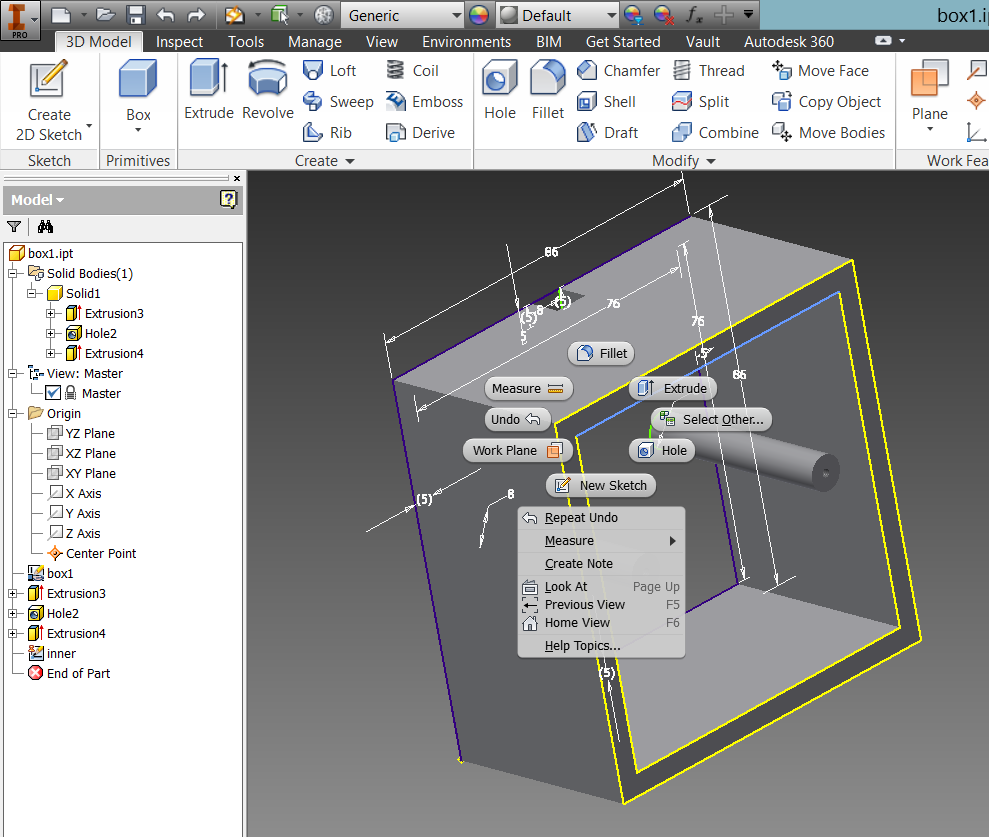
Task: Select the Extrude tool in ribbon
Action: click(208, 90)
